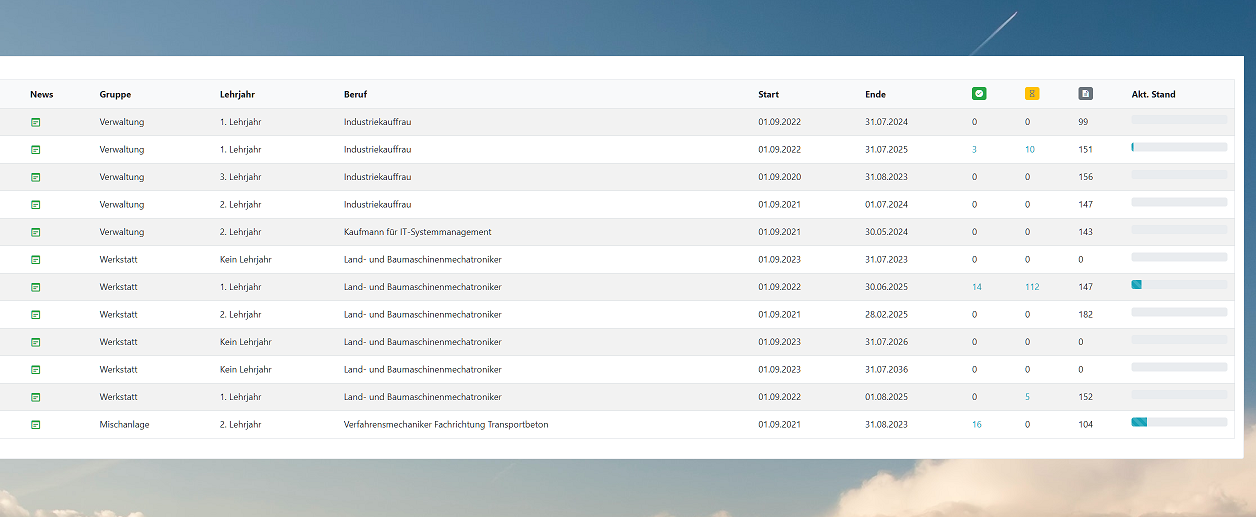This screenshot has height=517, width=1256.
Task: Open news icon for row ending 28.02.2025
Action: (x=36, y=314)
